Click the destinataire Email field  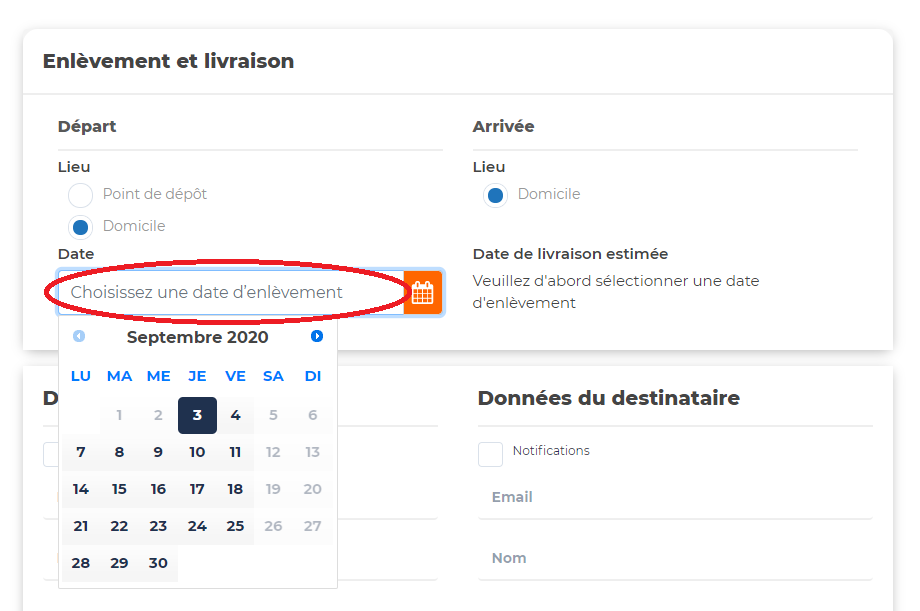pyautogui.click(x=674, y=497)
